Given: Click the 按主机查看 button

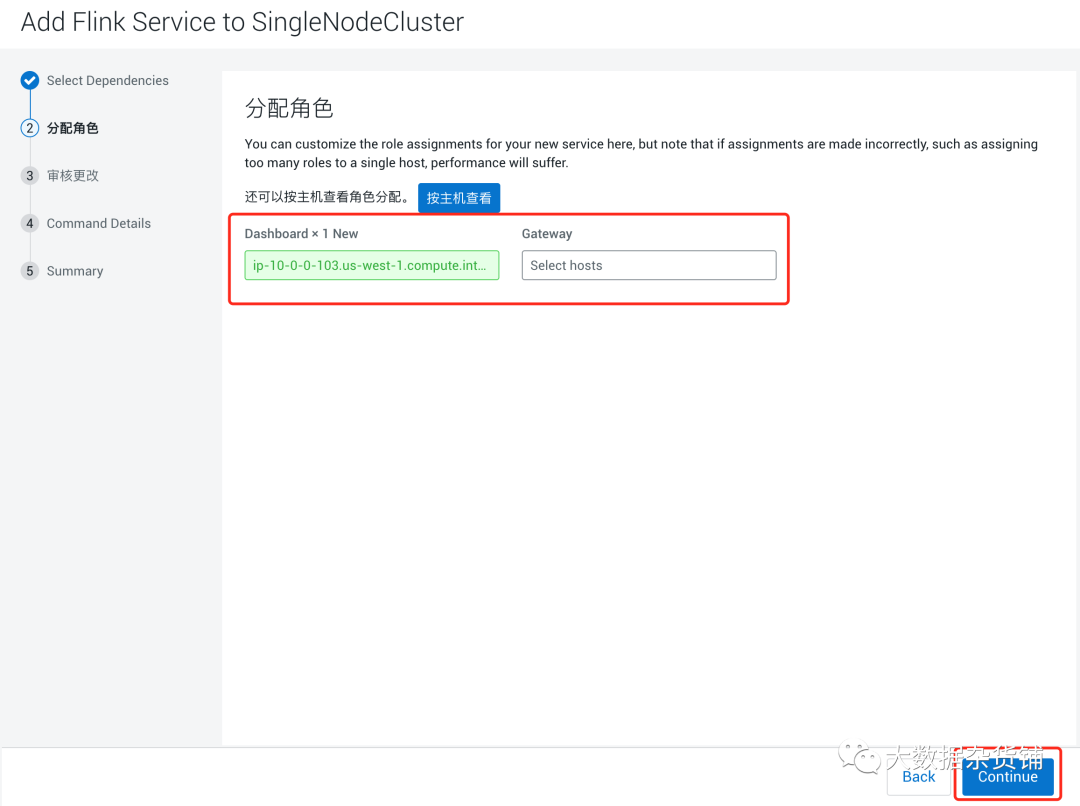Looking at the screenshot, I should [459, 198].
